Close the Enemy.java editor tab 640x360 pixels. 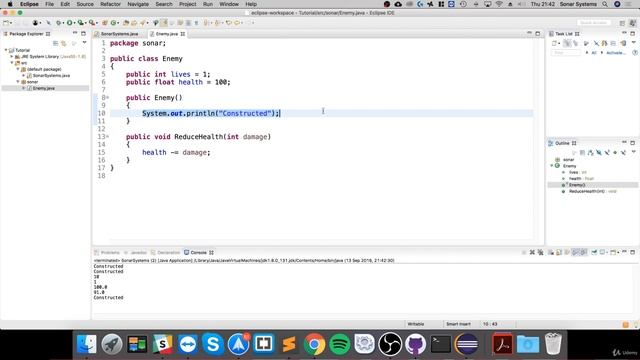(x=182, y=34)
